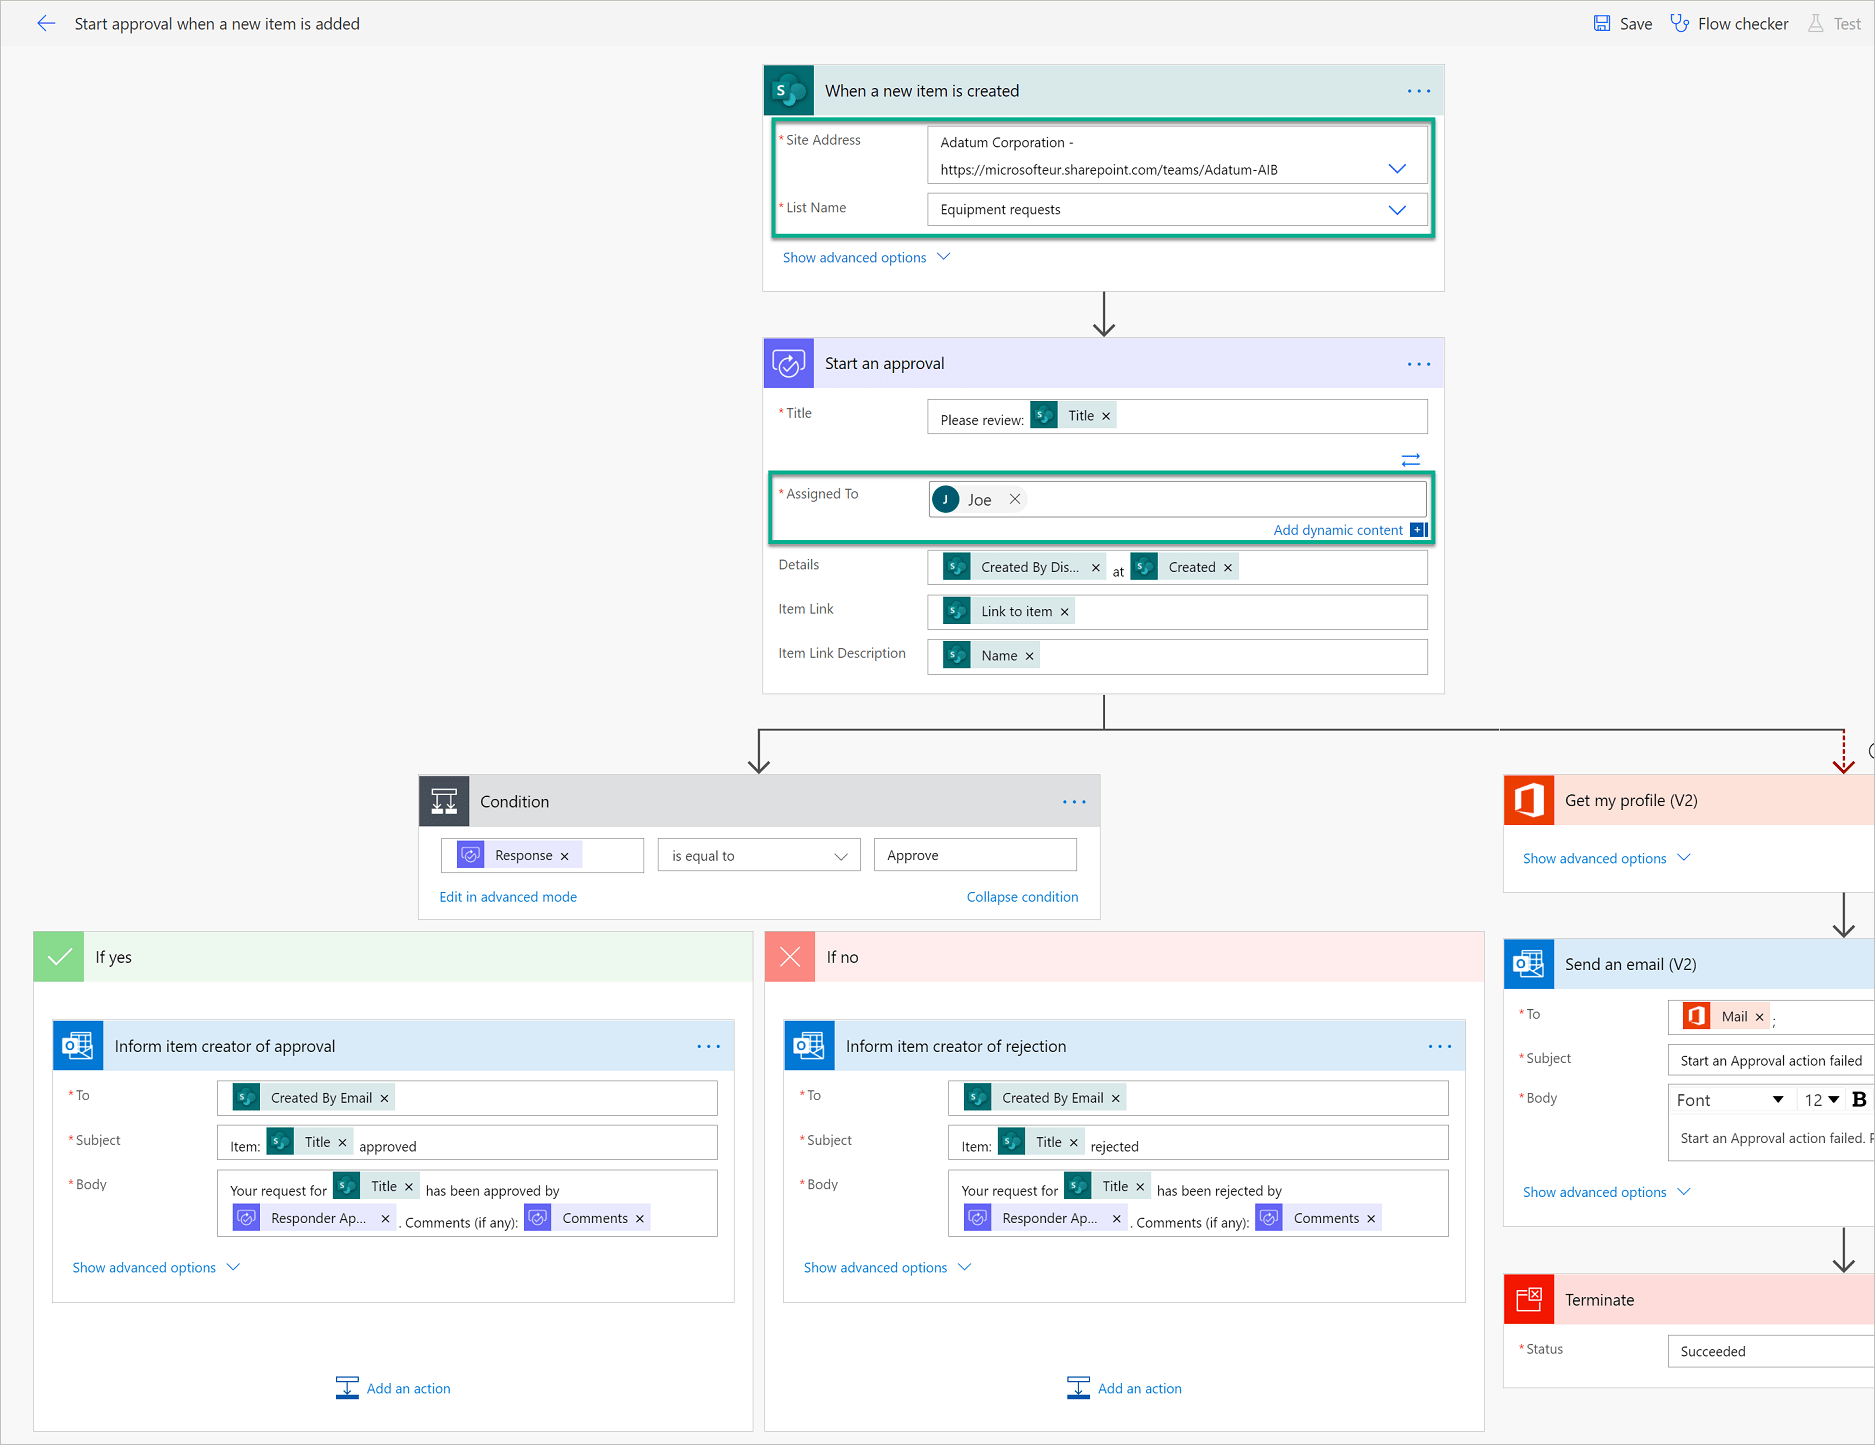
Task: Open the ellipsis menu on When a new item is created
Action: (x=1418, y=90)
